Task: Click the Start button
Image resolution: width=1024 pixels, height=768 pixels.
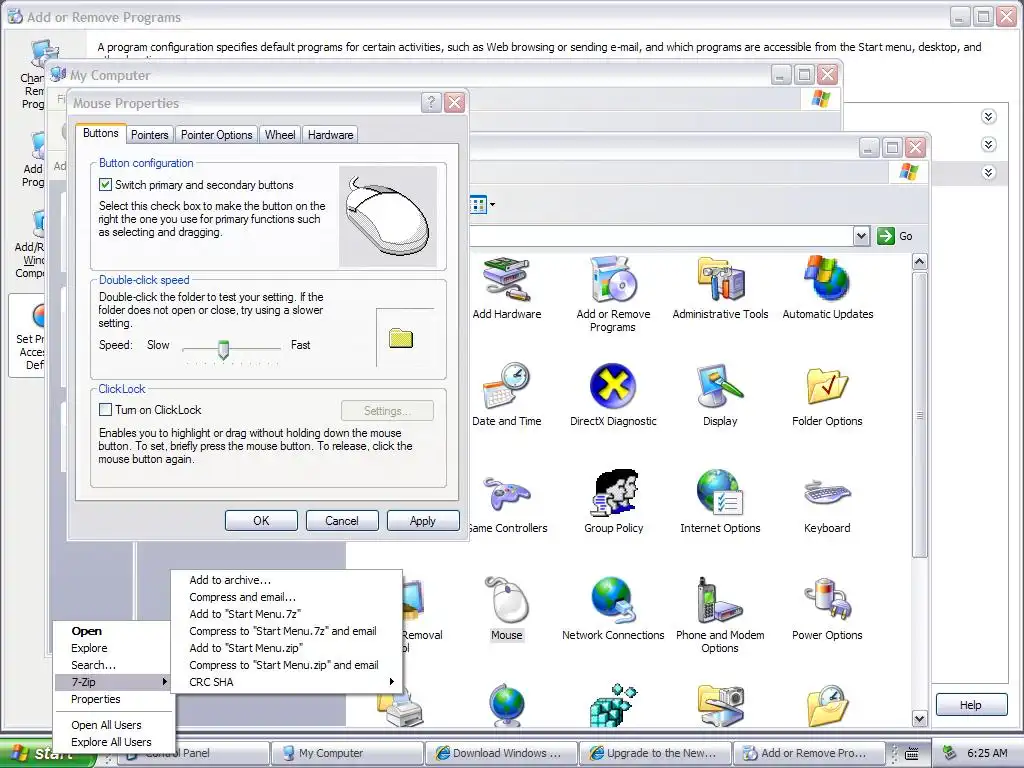Action: [x=47, y=753]
